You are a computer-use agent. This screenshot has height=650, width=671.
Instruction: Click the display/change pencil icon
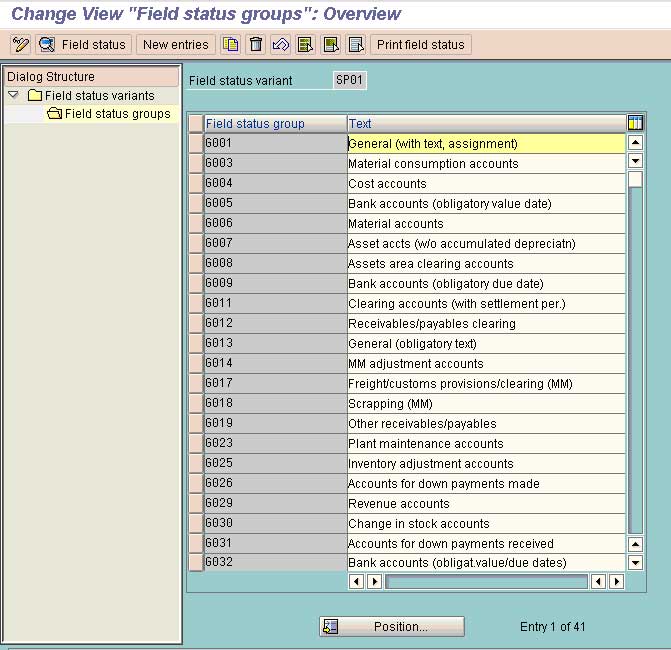point(21,45)
